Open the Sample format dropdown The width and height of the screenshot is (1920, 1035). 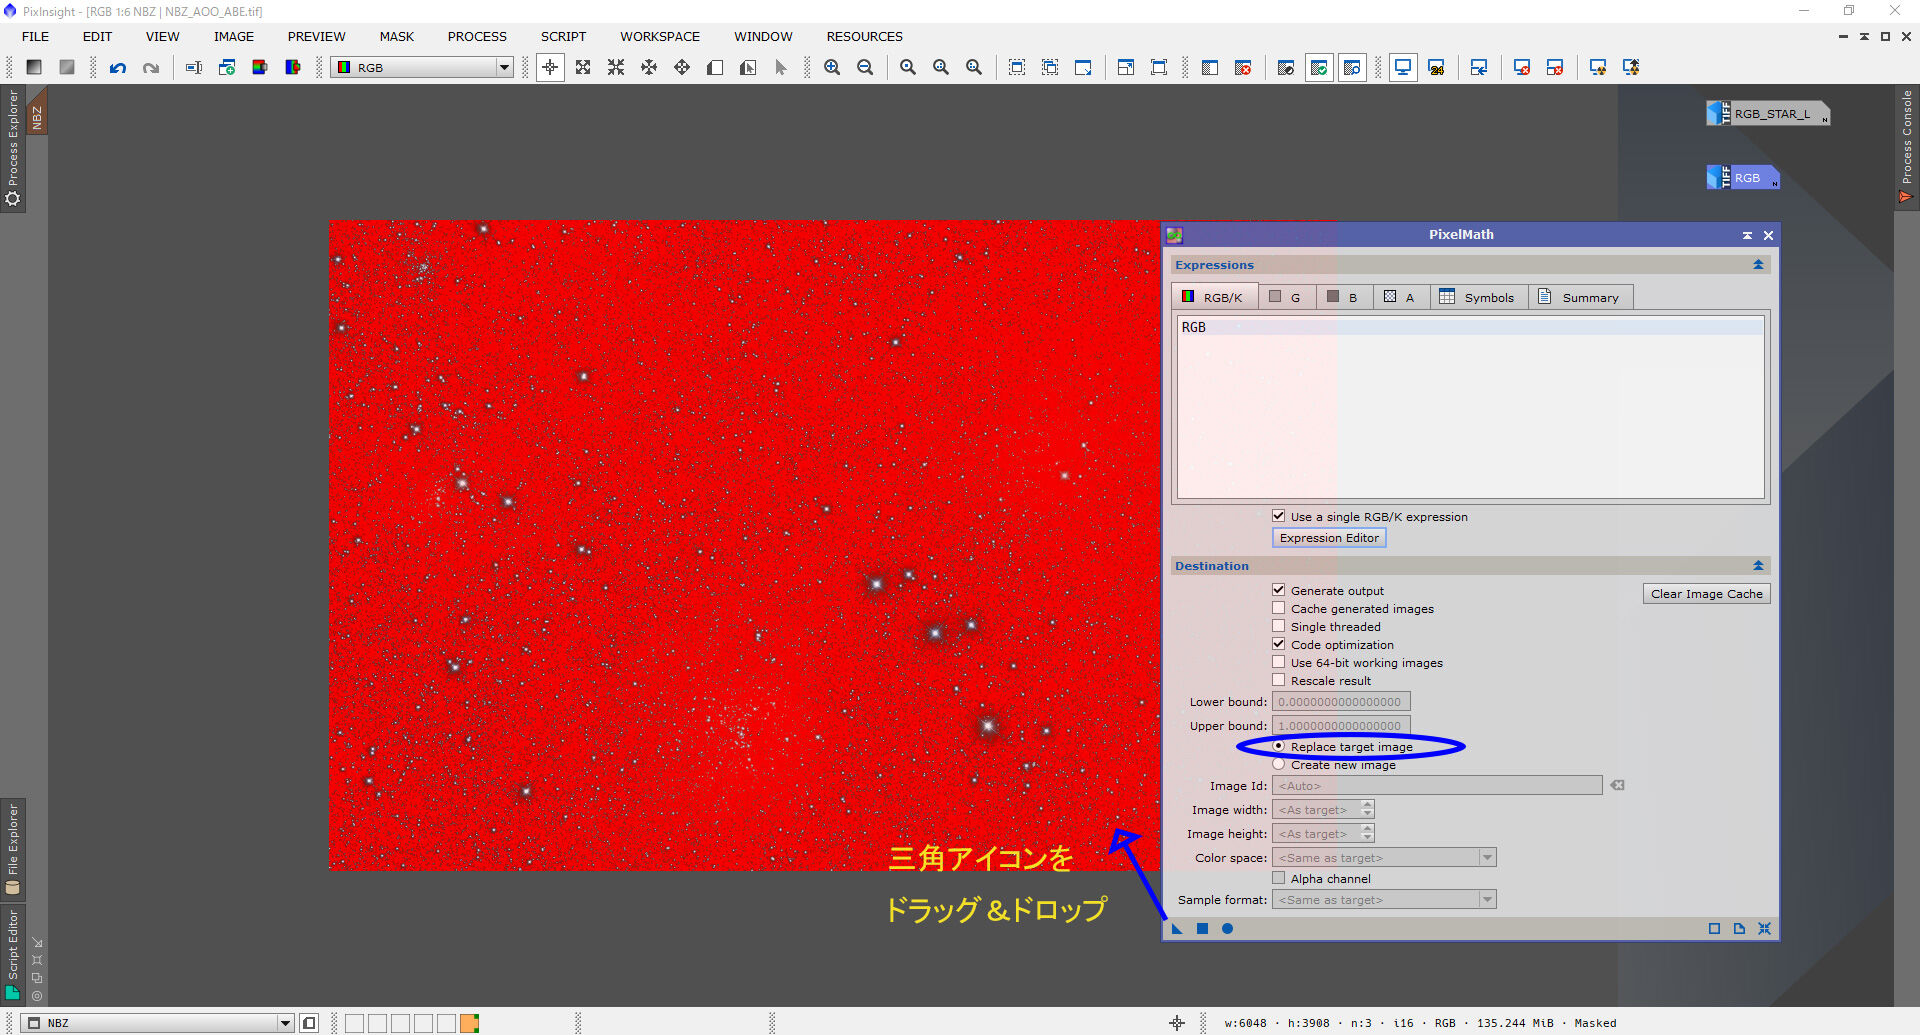pyautogui.click(x=1487, y=899)
